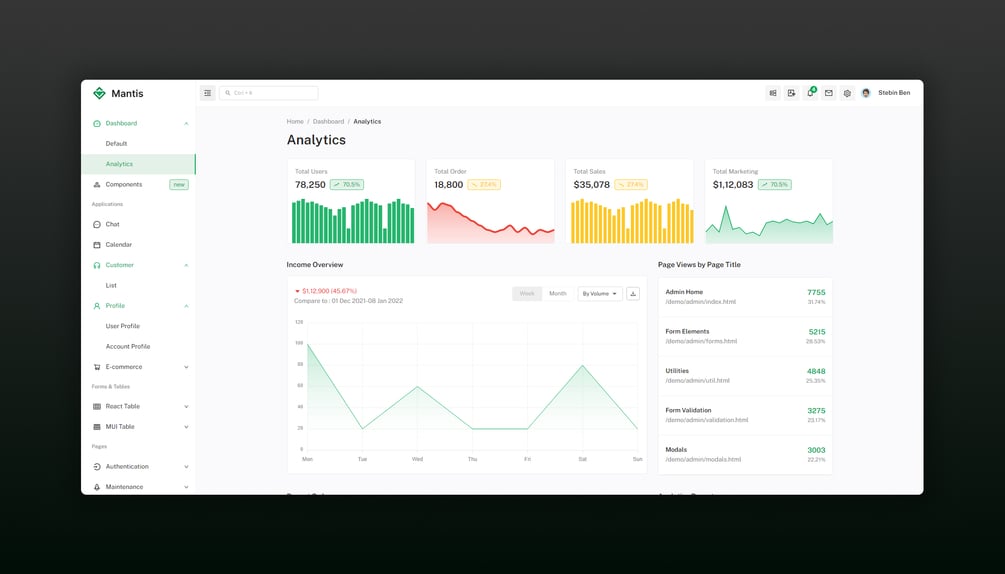Click the 27.4% badge on Total Sales

coord(631,184)
